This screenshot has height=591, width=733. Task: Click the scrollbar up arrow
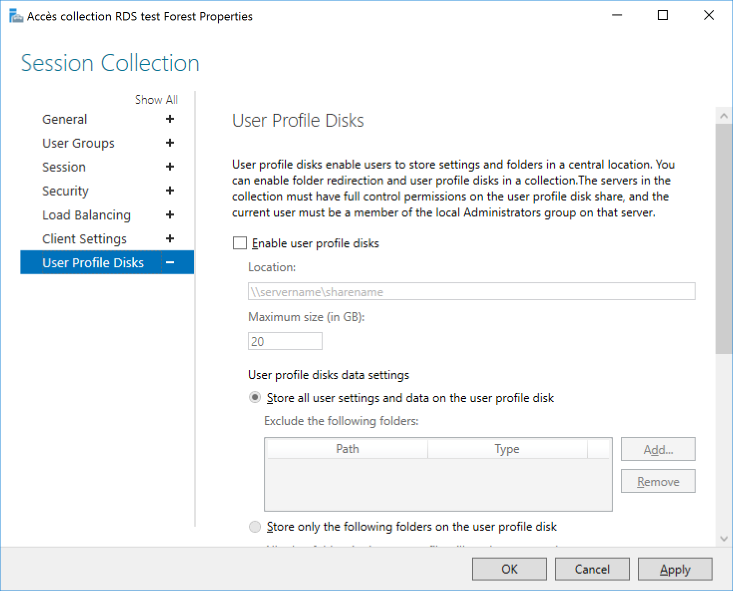pos(724,115)
